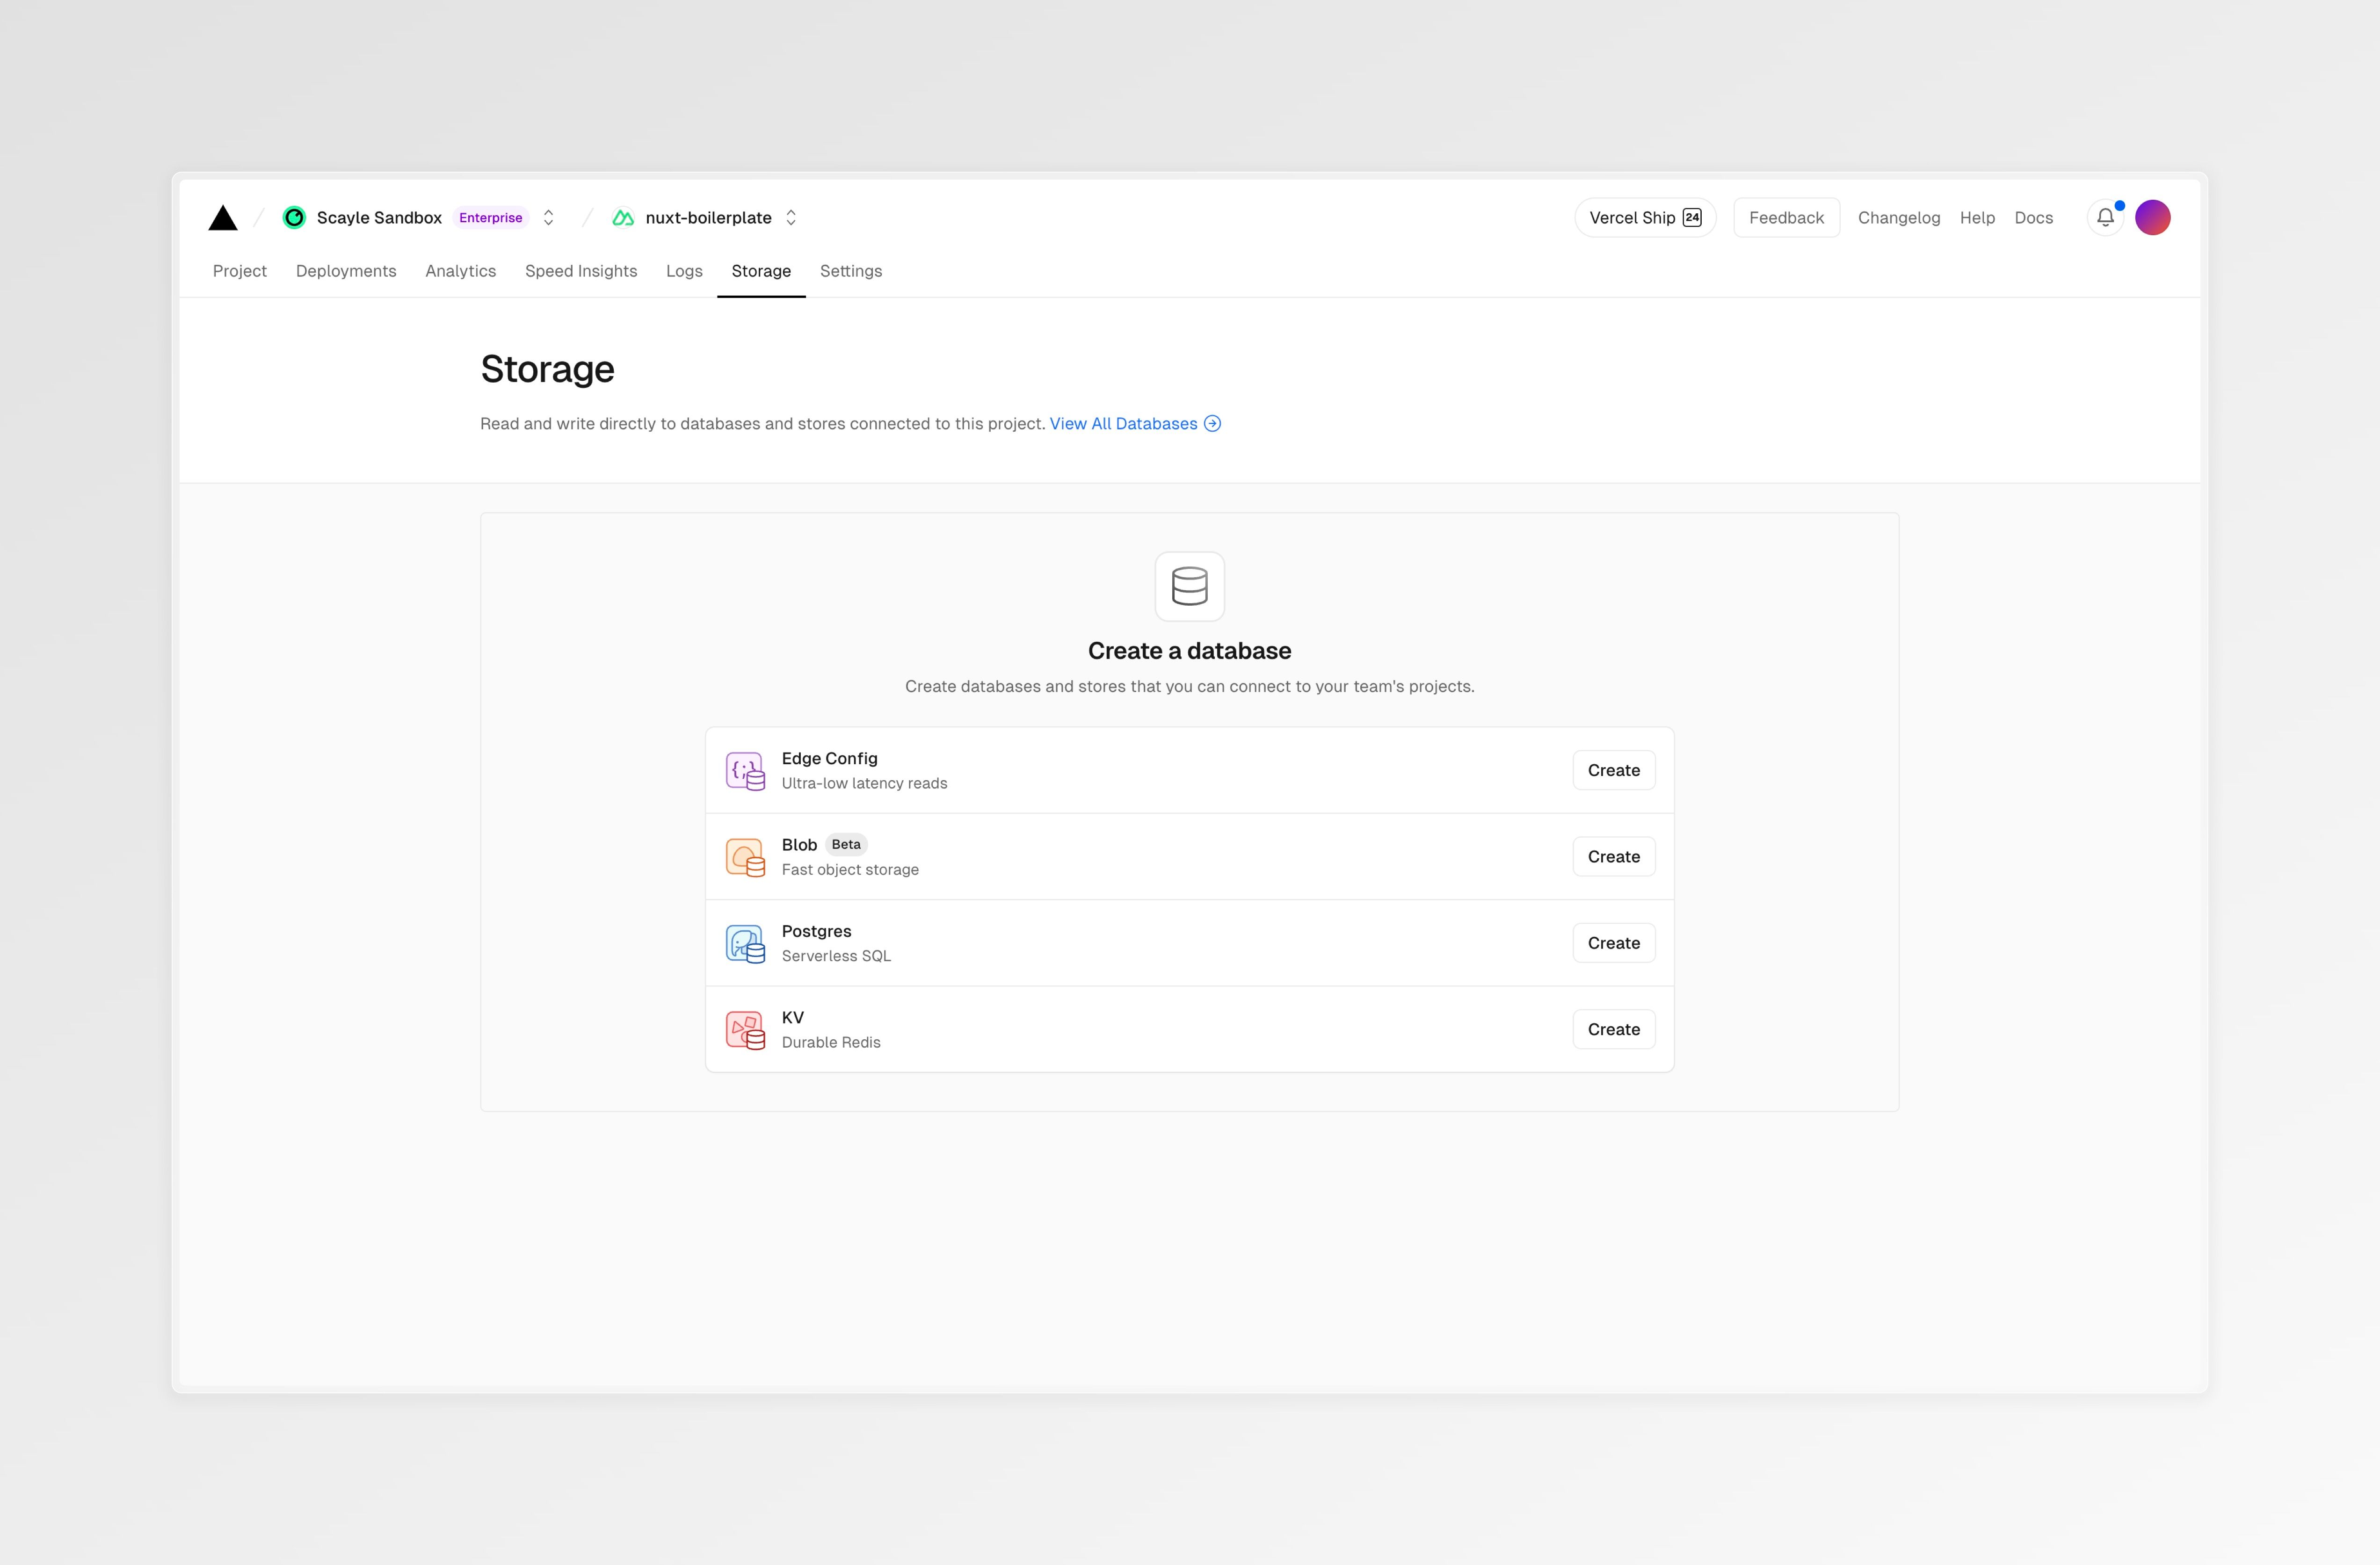Screen dimensions: 2380x1565
Task: Go to the Settings tab
Action: pyautogui.click(x=851, y=271)
